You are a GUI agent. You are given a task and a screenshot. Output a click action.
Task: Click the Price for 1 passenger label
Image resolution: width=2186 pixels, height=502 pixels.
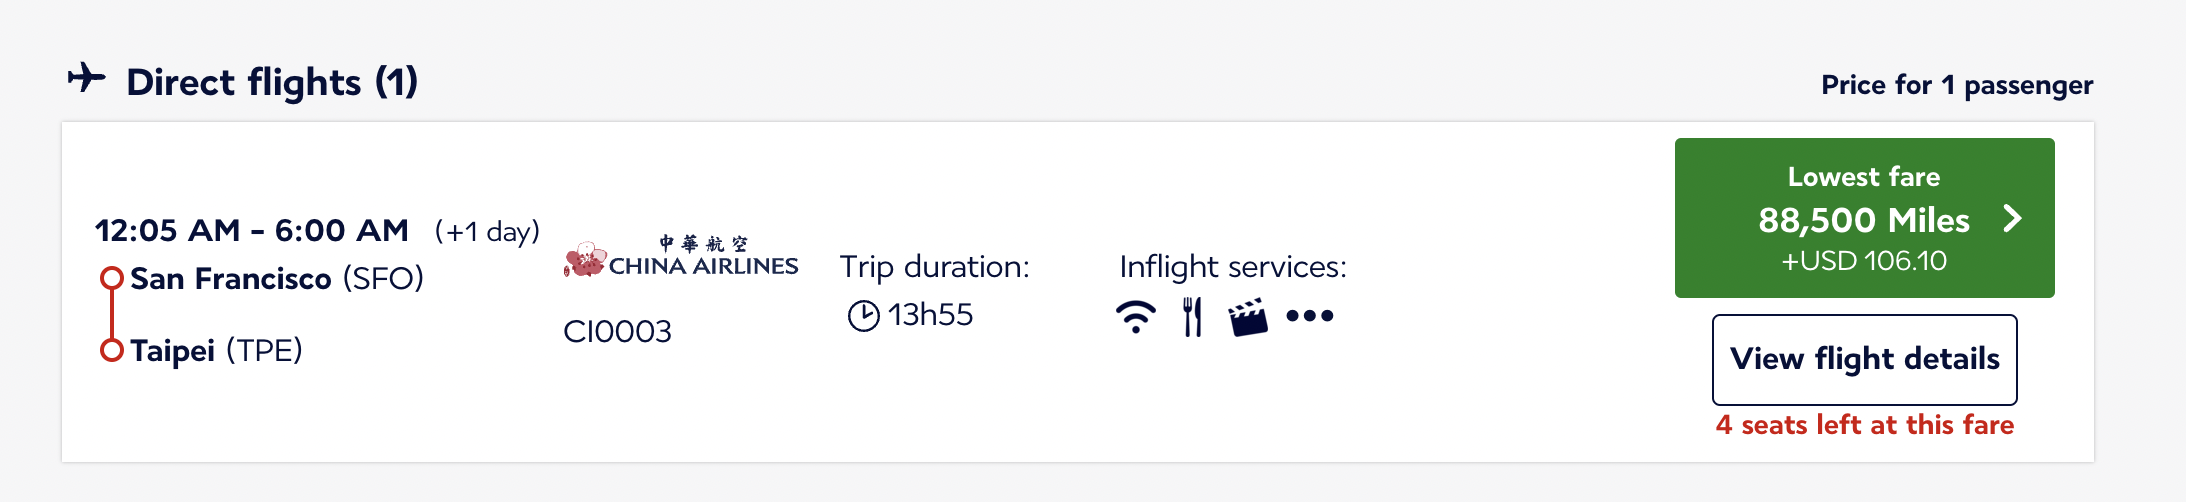tap(1957, 85)
